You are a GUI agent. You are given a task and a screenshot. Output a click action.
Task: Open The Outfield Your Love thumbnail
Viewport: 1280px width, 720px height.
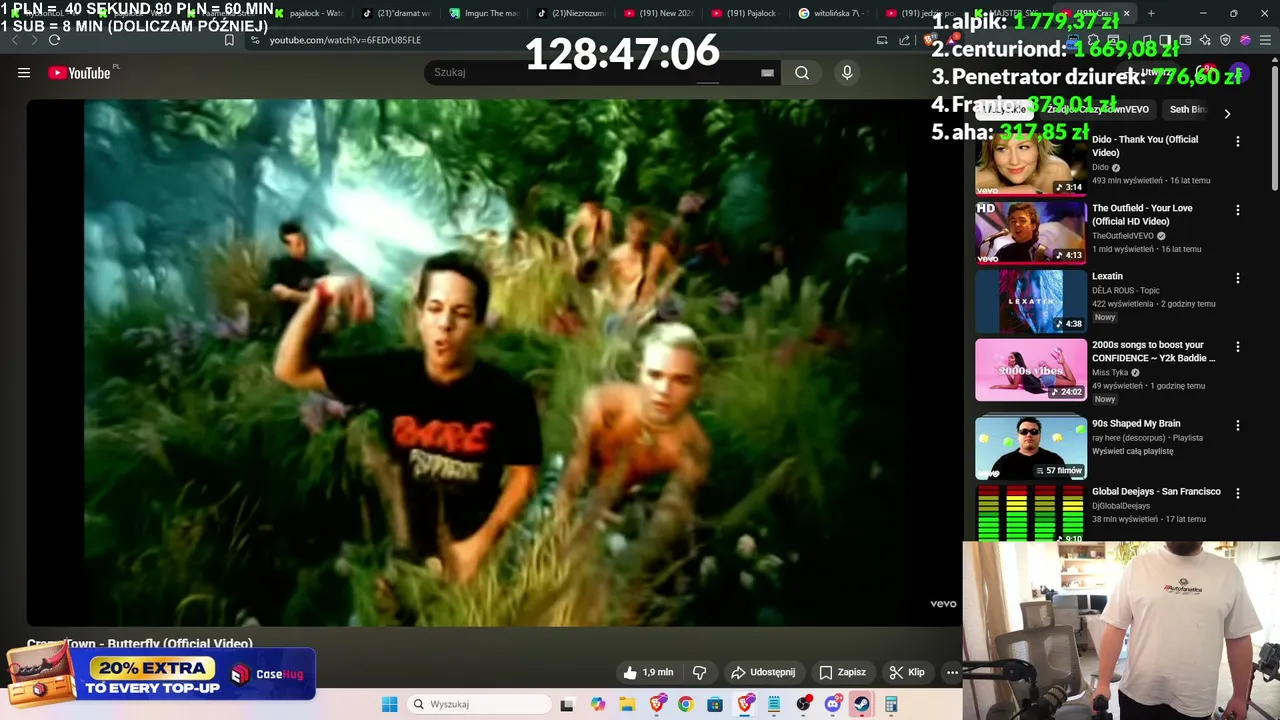(1031, 232)
